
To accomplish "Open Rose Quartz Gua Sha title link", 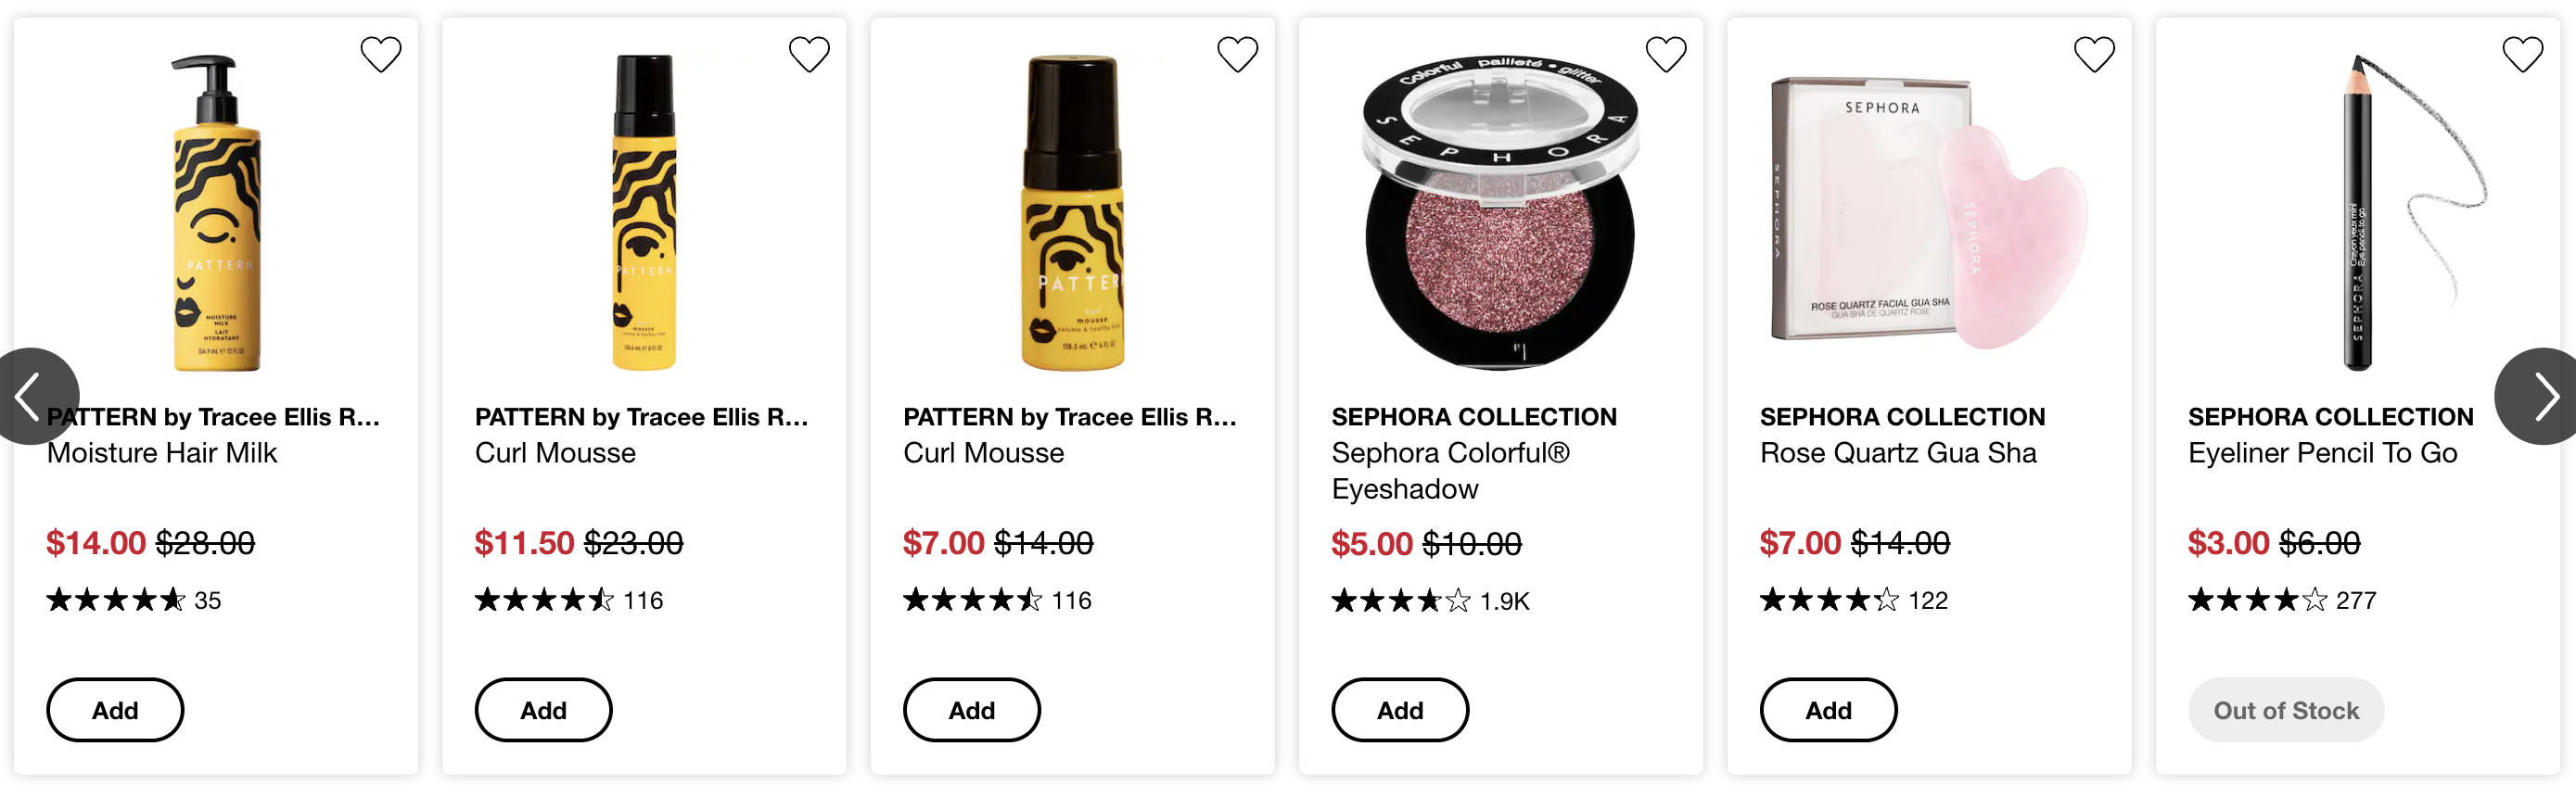I will click(1898, 453).
